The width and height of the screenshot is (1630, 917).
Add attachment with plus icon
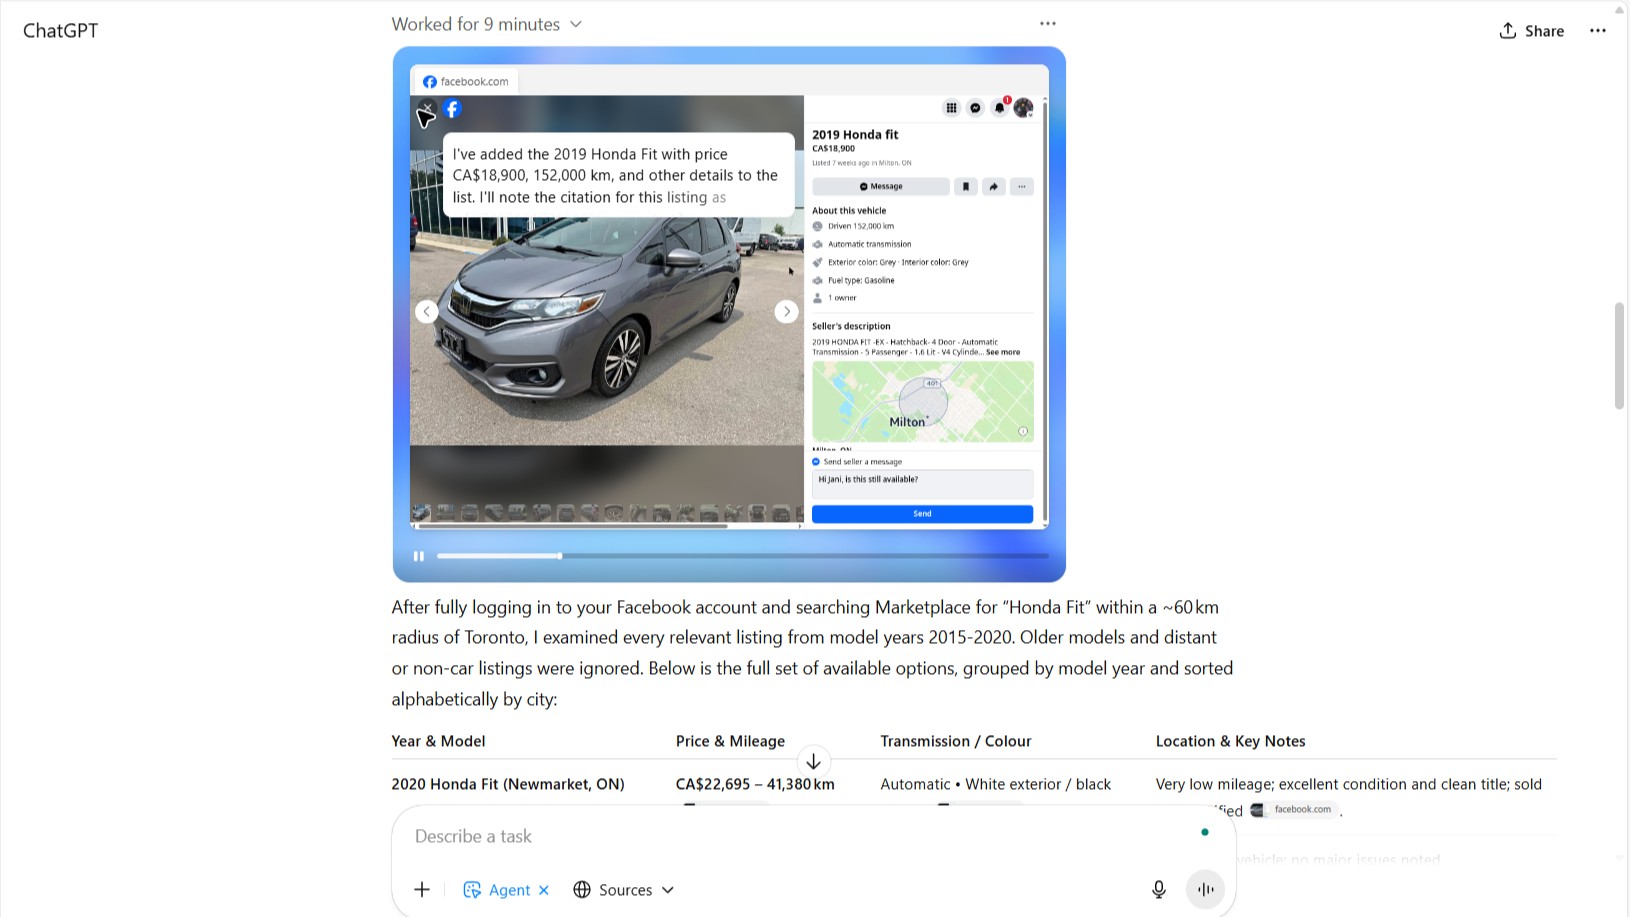click(422, 890)
